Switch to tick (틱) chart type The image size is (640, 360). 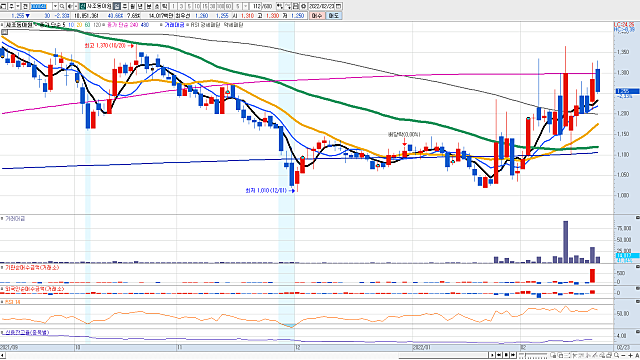[164, 7]
